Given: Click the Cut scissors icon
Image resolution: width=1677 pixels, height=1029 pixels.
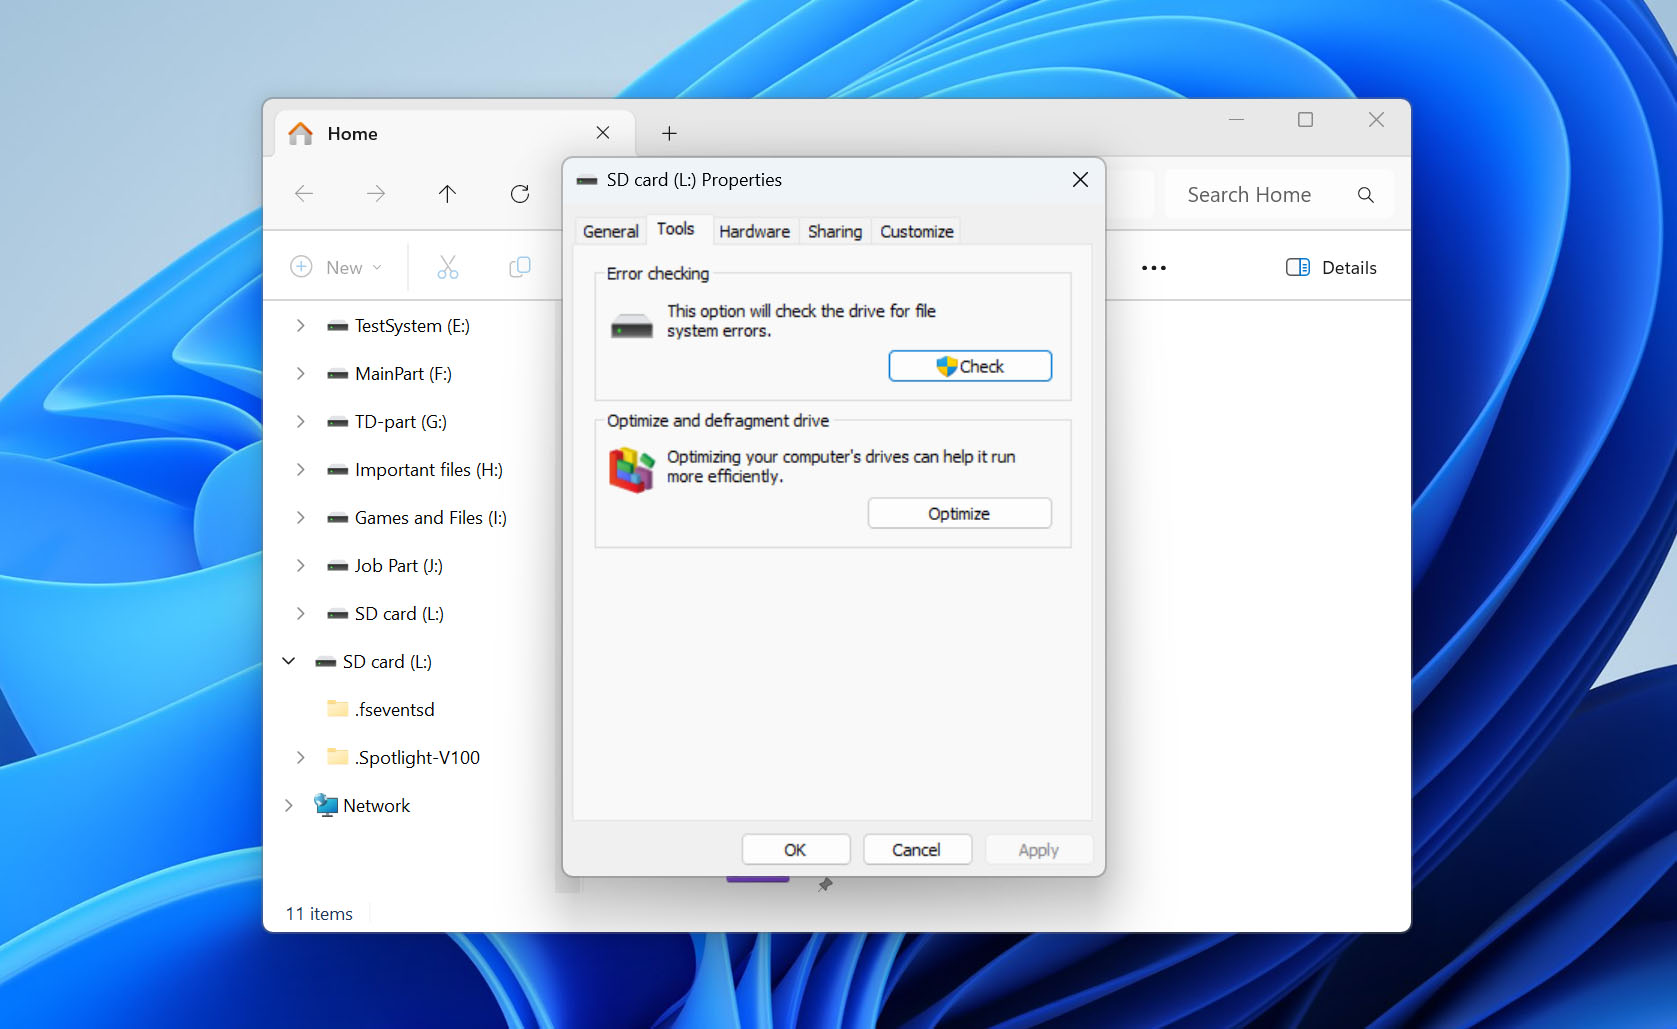Looking at the screenshot, I should pos(448,267).
